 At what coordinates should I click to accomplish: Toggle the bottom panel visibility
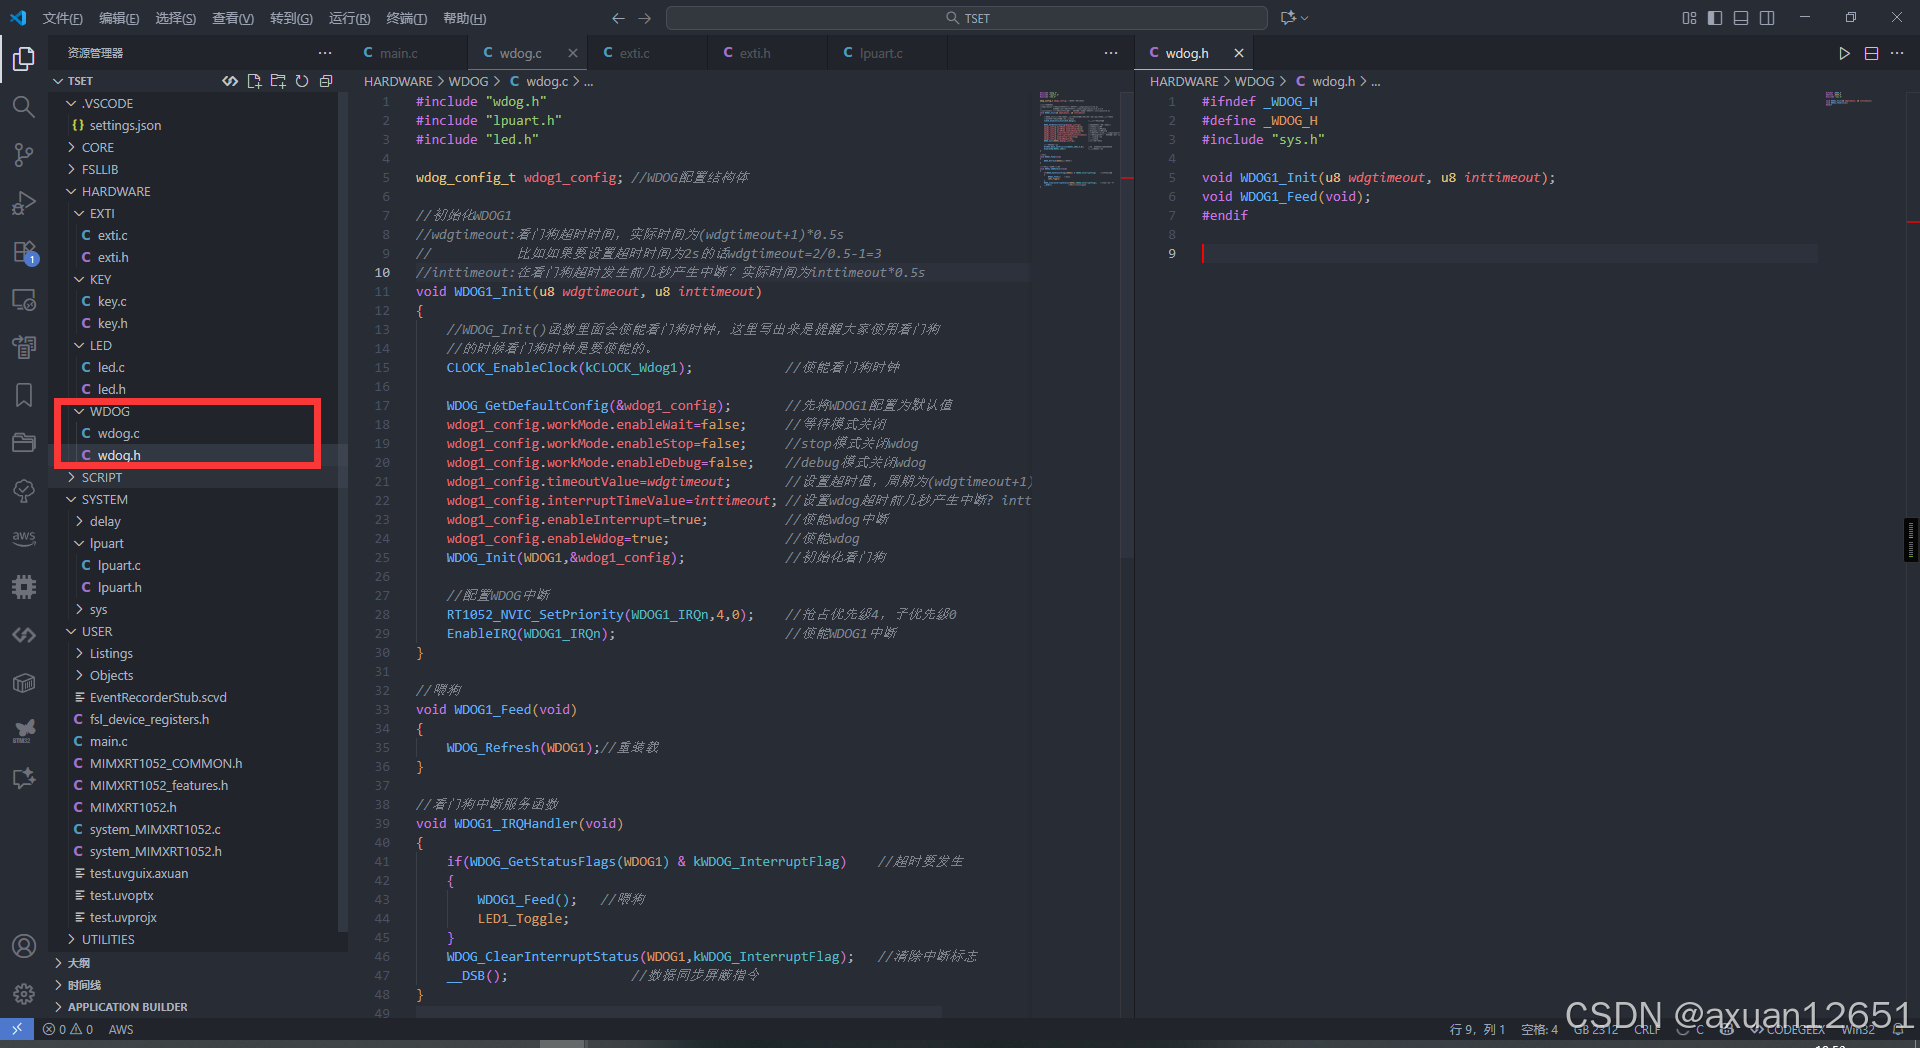(x=1741, y=18)
